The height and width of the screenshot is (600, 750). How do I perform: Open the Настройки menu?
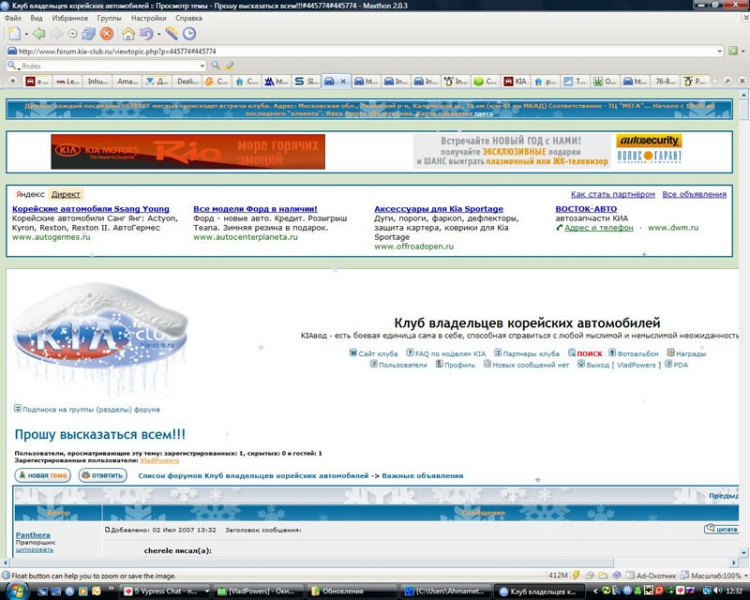149,18
